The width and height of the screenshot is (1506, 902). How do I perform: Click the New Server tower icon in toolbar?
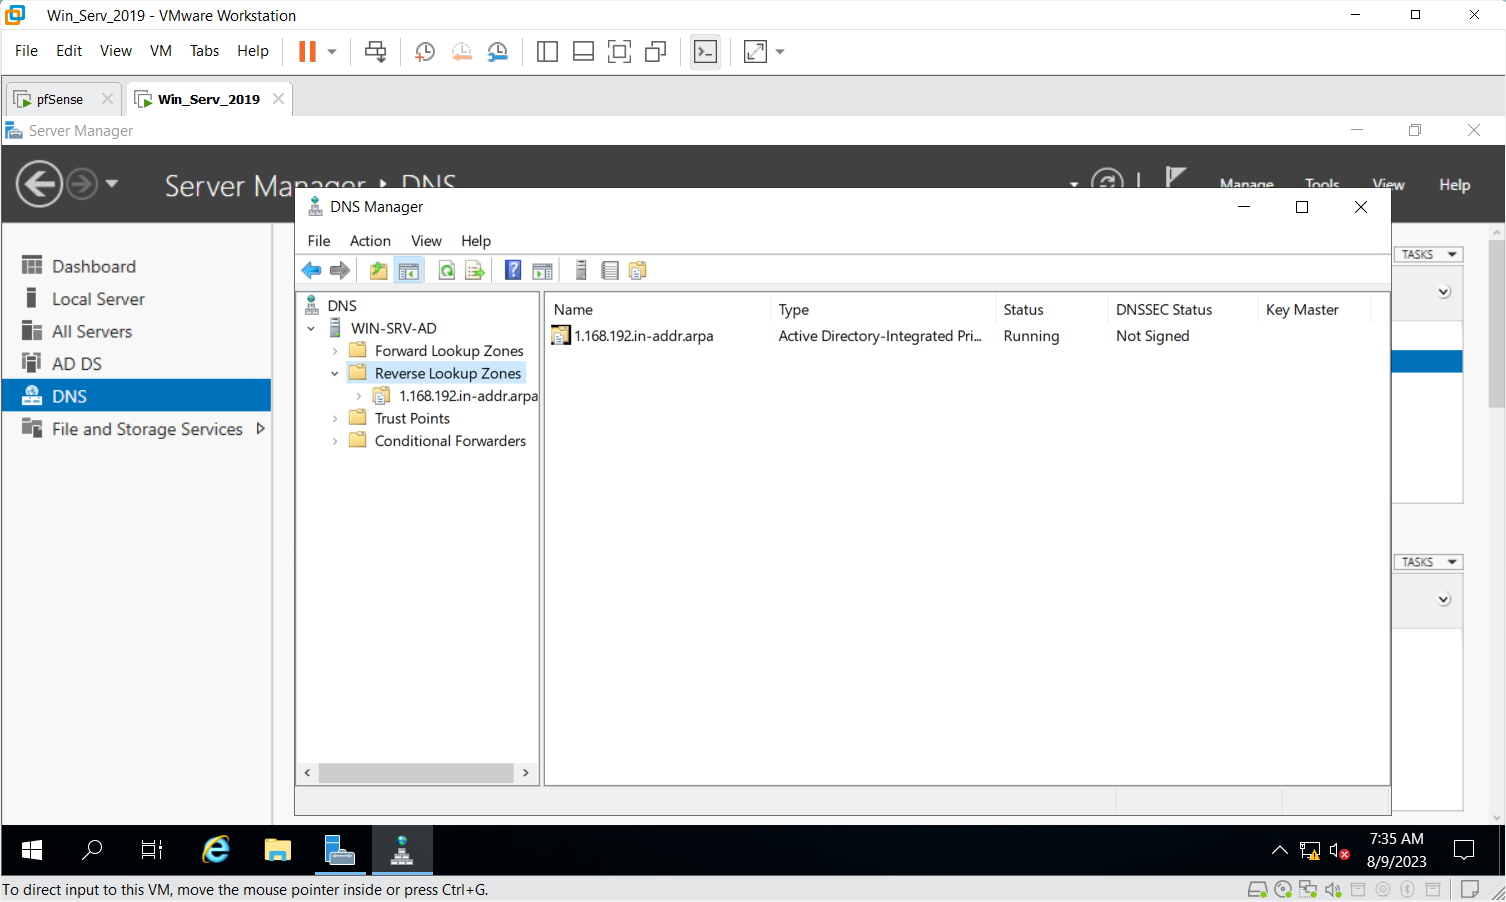pos(581,270)
